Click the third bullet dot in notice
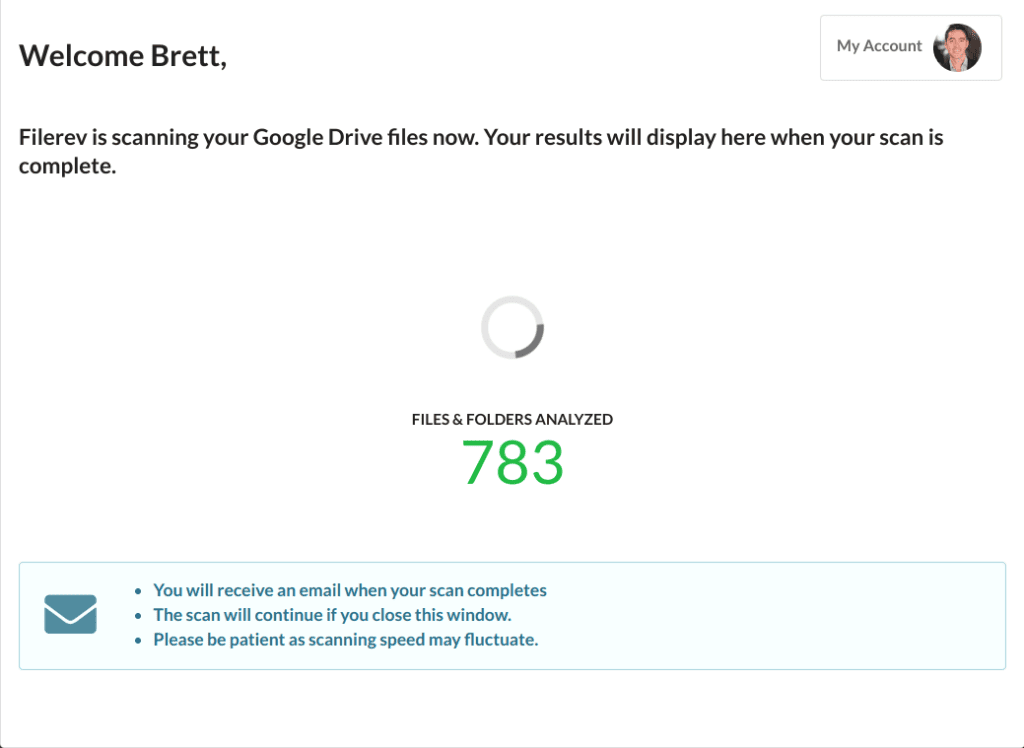Viewport: 1024px width, 748px height. (138, 641)
